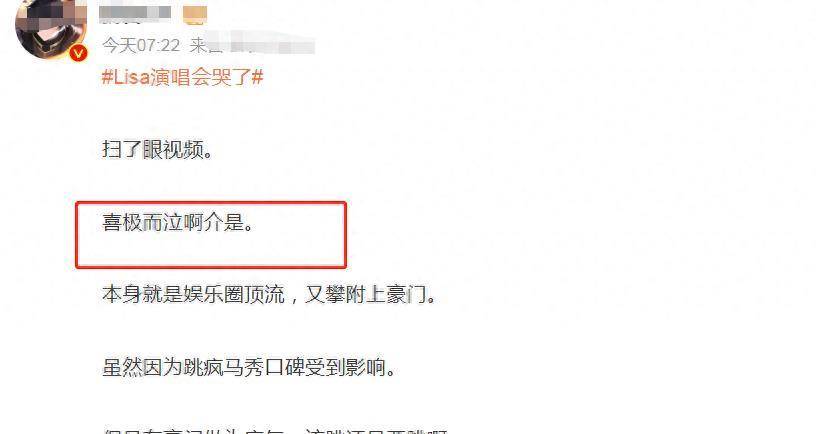Click the highlighted text 喜极而泣啊介是。
This screenshot has width=817, height=434.
(178, 223)
